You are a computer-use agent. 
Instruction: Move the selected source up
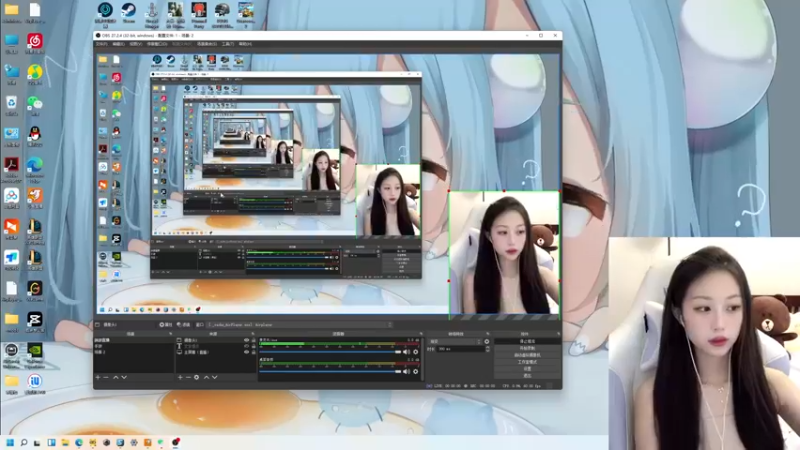coord(207,378)
